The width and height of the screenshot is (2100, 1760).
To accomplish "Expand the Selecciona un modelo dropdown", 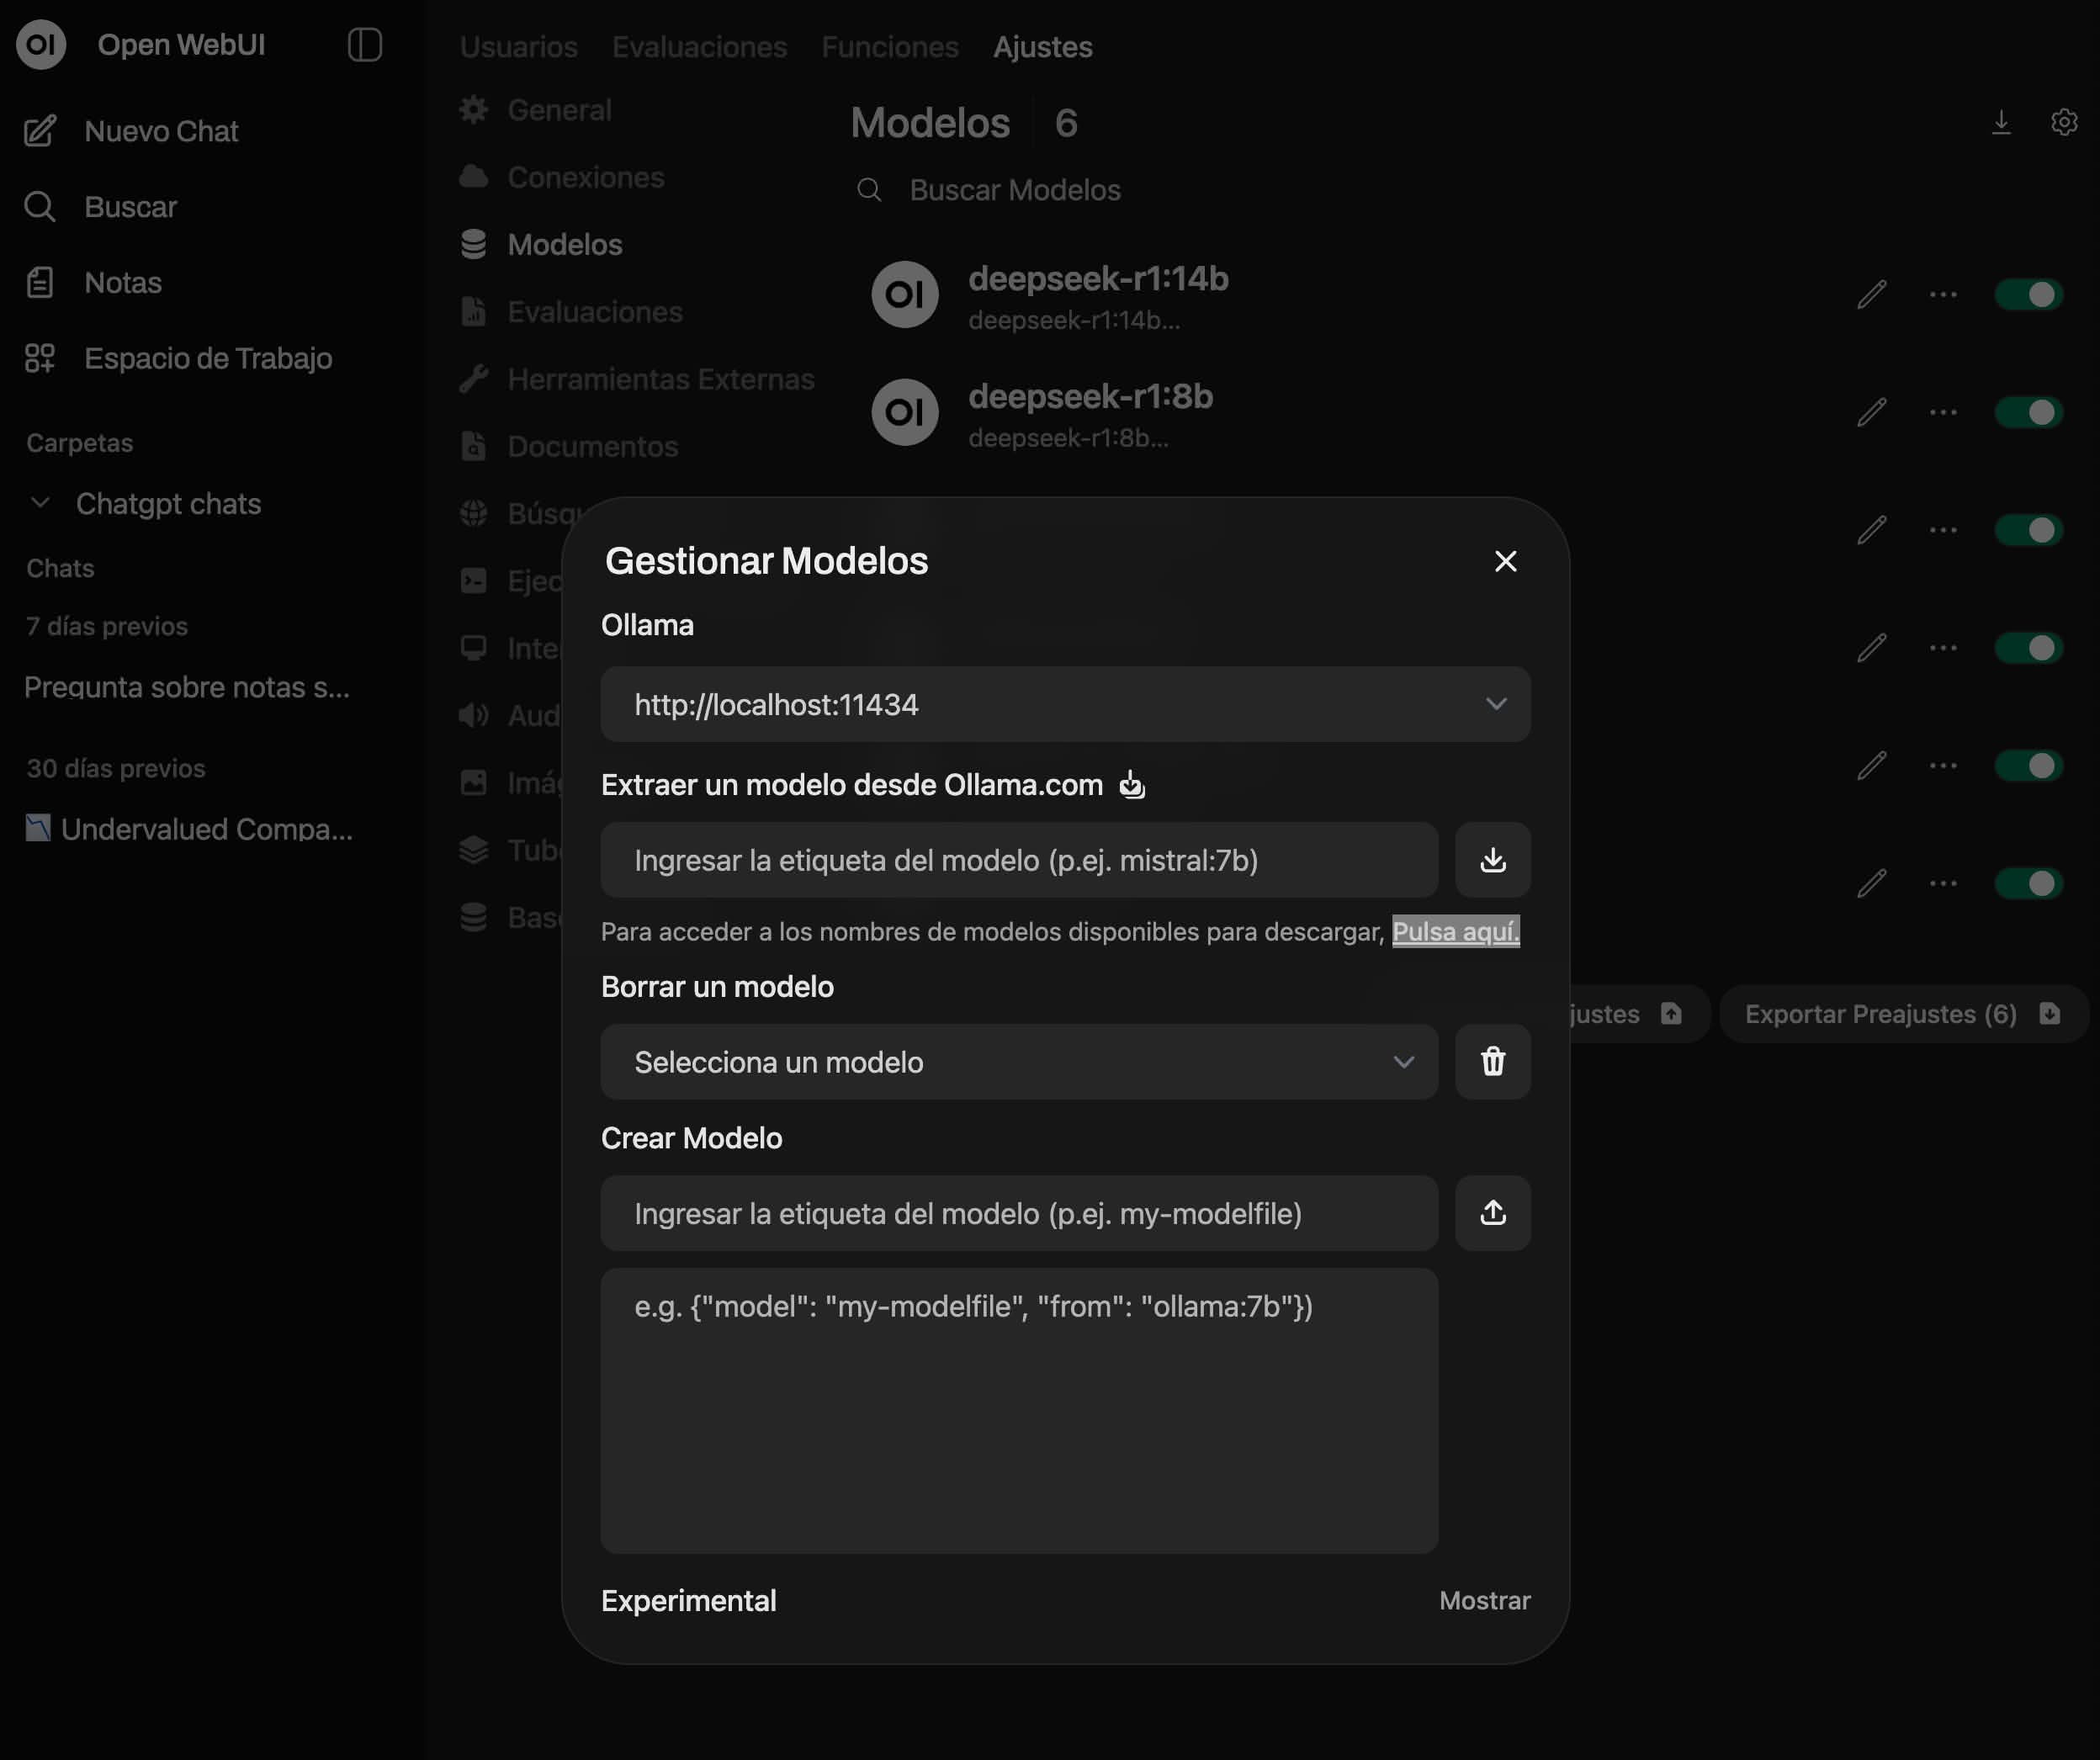I will [1018, 1062].
